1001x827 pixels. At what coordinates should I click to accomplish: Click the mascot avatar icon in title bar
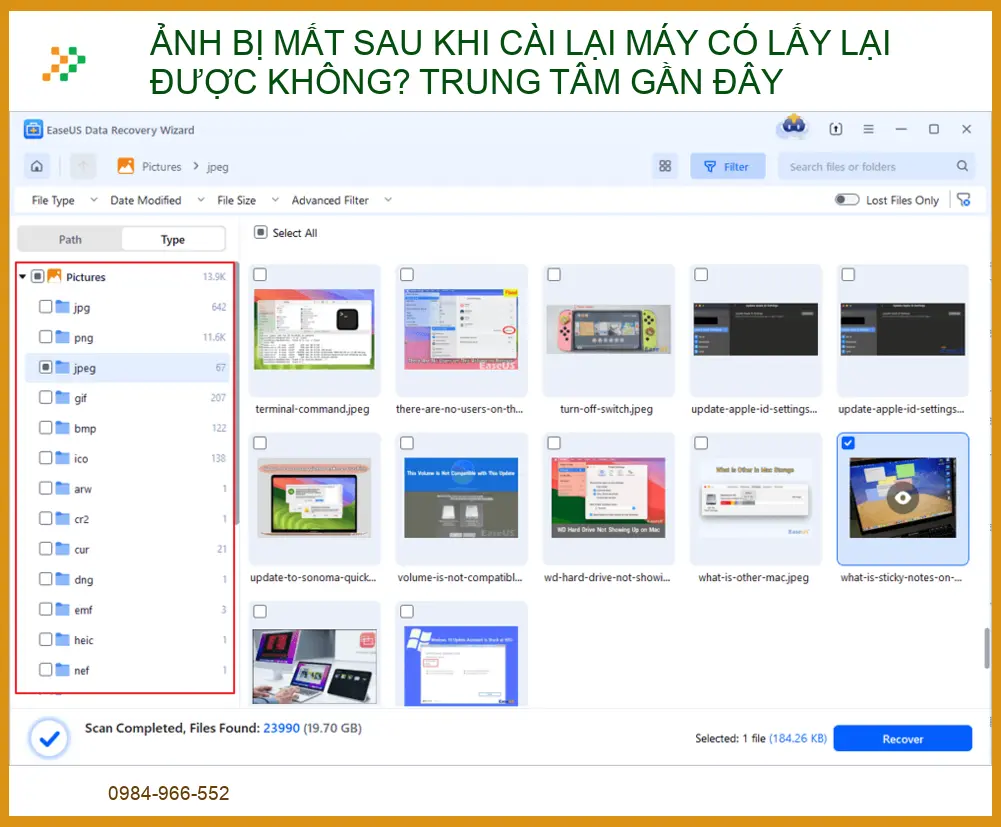(793, 125)
